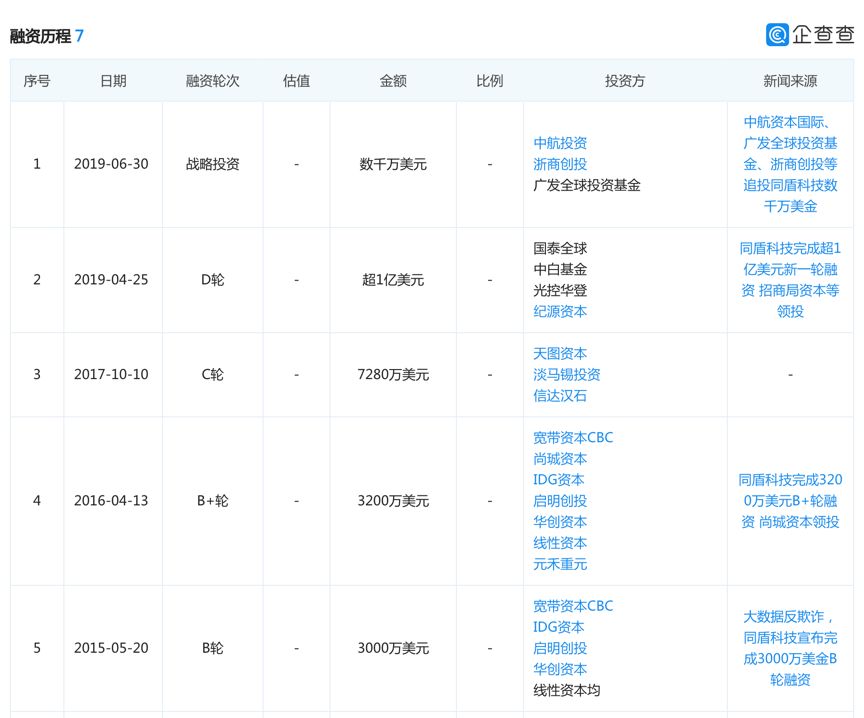The image size is (864, 718).
Task: Select round cell B+轮
Action: click(x=213, y=501)
